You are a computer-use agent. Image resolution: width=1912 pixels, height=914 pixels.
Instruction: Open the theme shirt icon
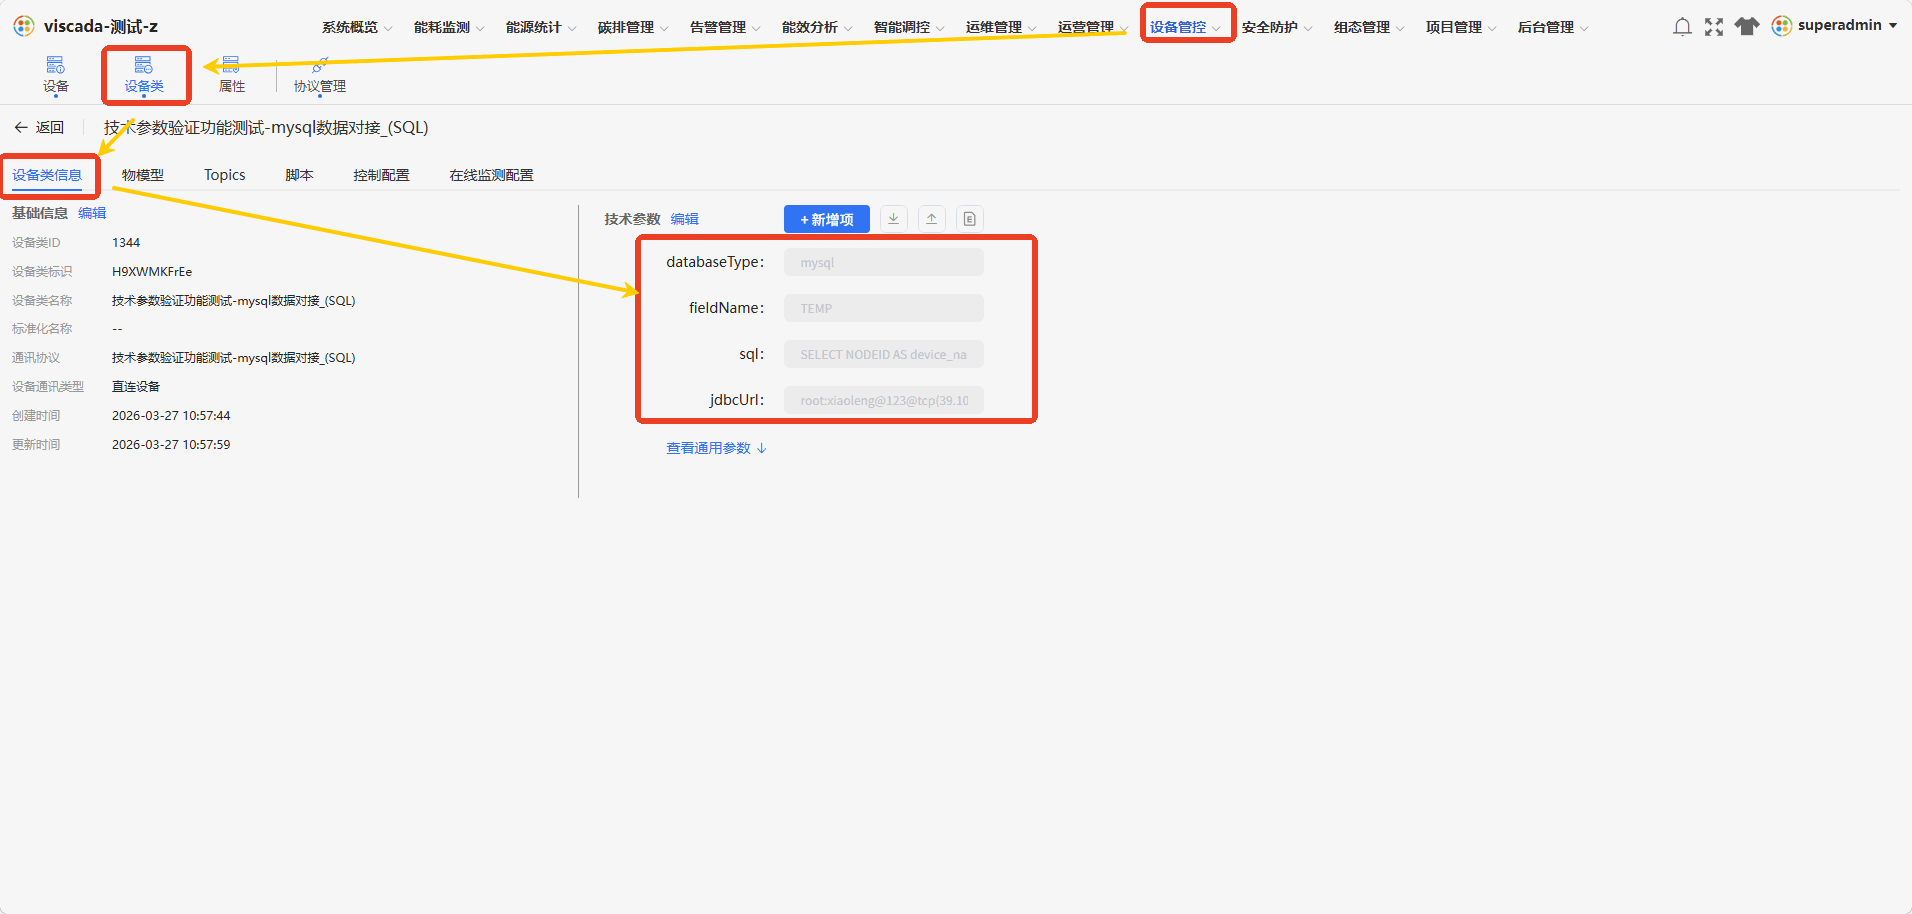pyautogui.click(x=1747, y=26)
